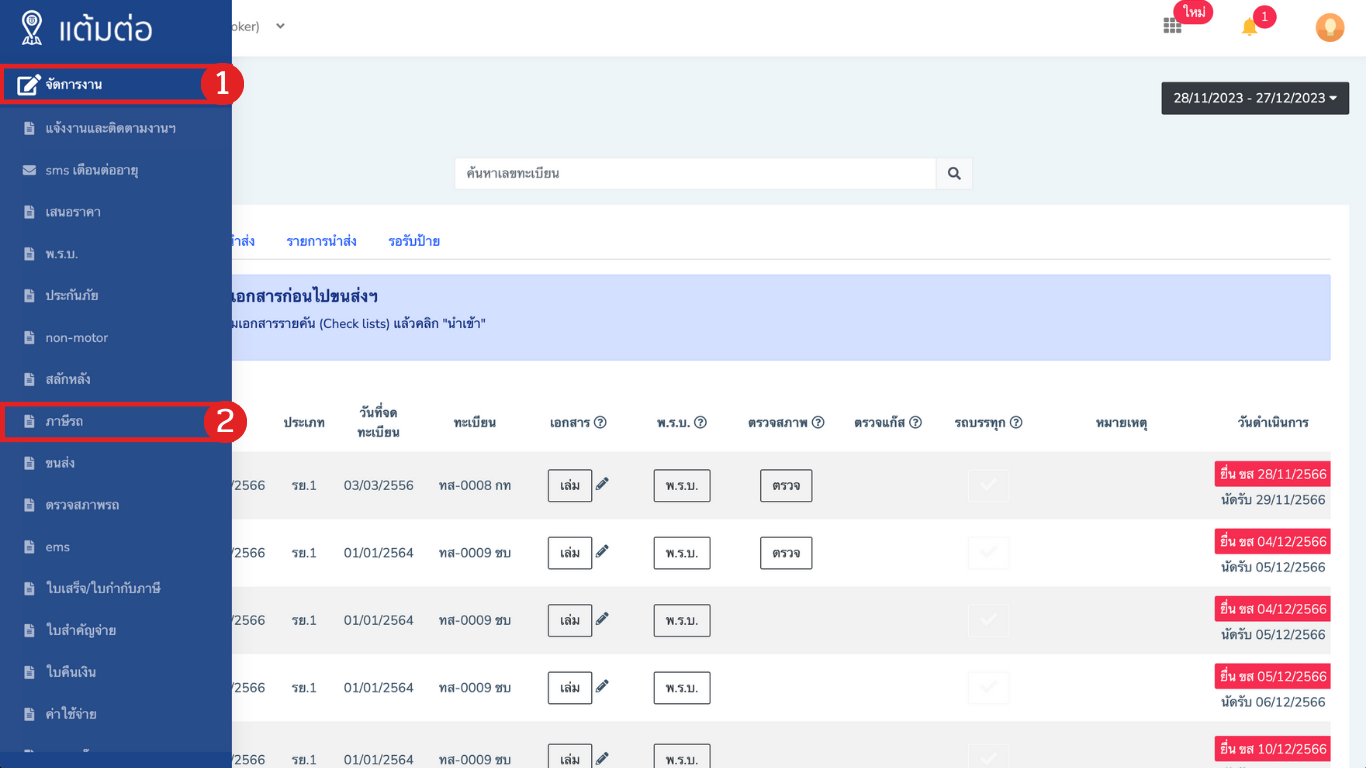Click pencil icon in ยื่น ขส 05/12/2566 row
Image resolution: width=1366 pixels, height=768 pixels.
pyautogui.click(x=602, y=686)
